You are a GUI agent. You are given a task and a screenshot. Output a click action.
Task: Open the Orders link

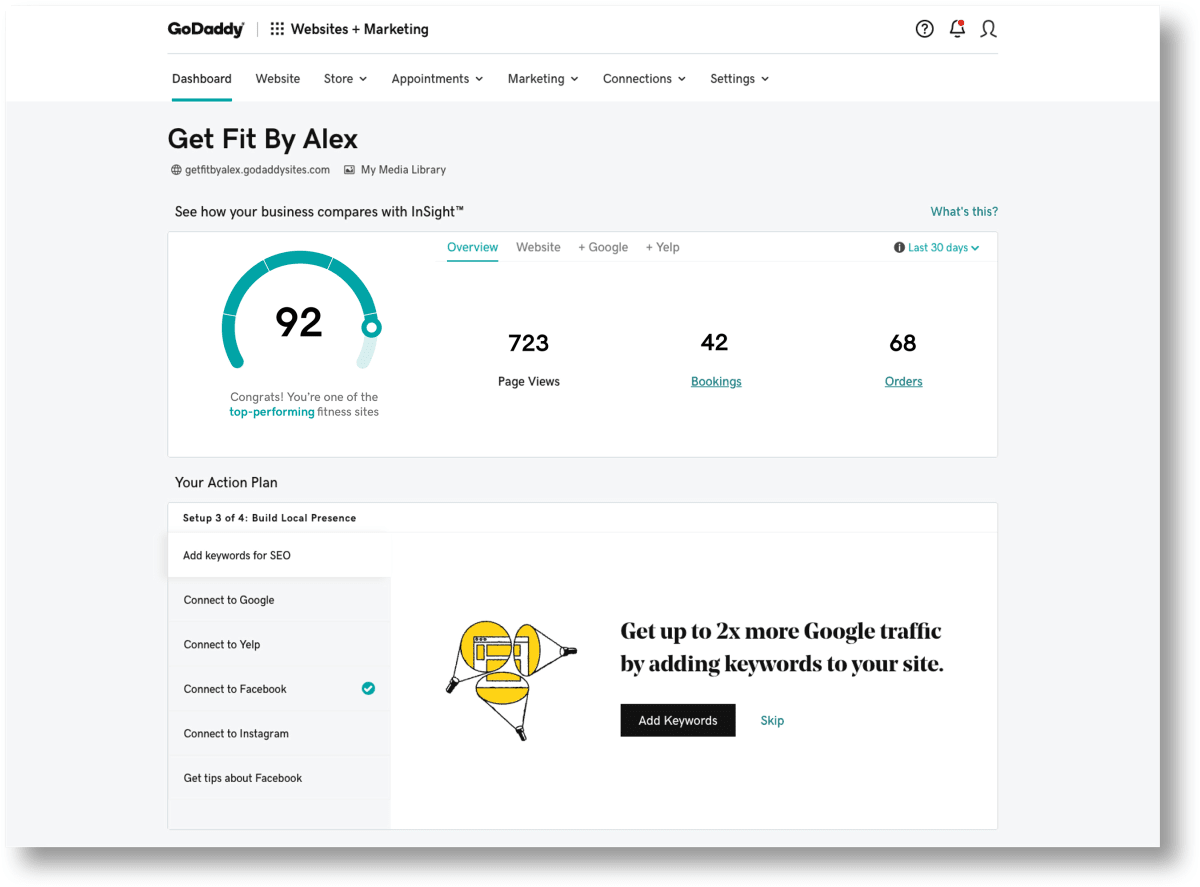pos(903,381)
